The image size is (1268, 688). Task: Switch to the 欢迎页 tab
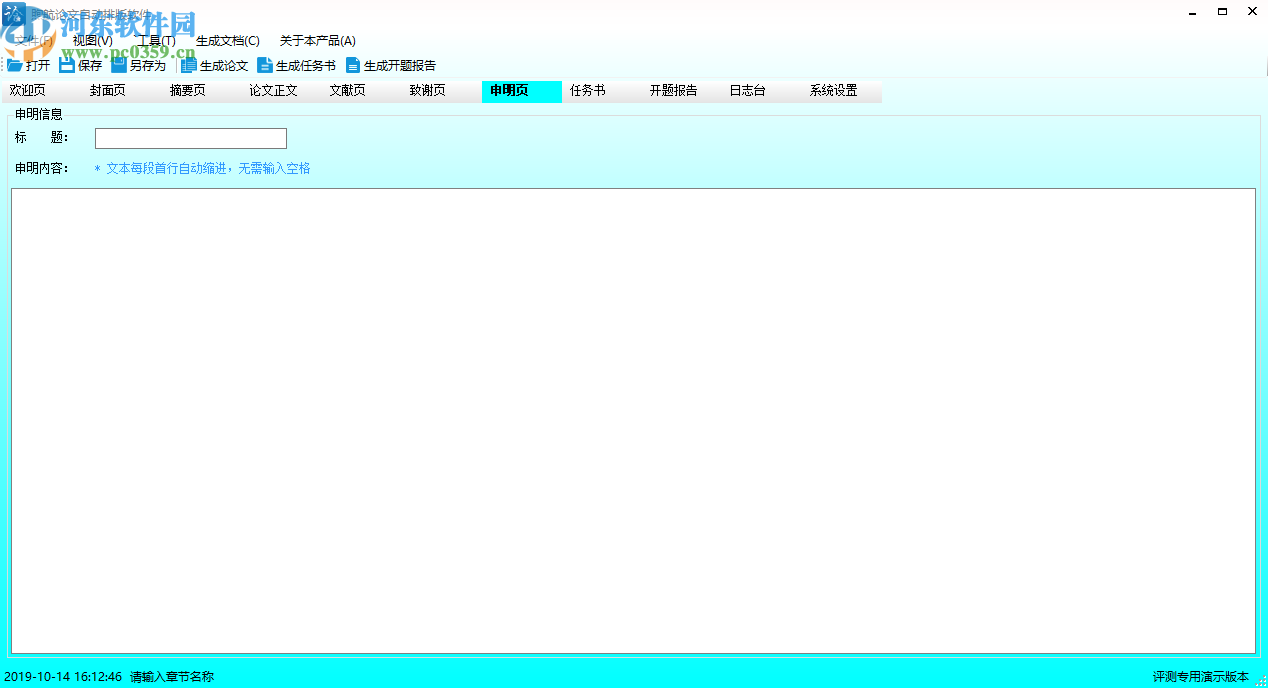[x=41, y=91]
